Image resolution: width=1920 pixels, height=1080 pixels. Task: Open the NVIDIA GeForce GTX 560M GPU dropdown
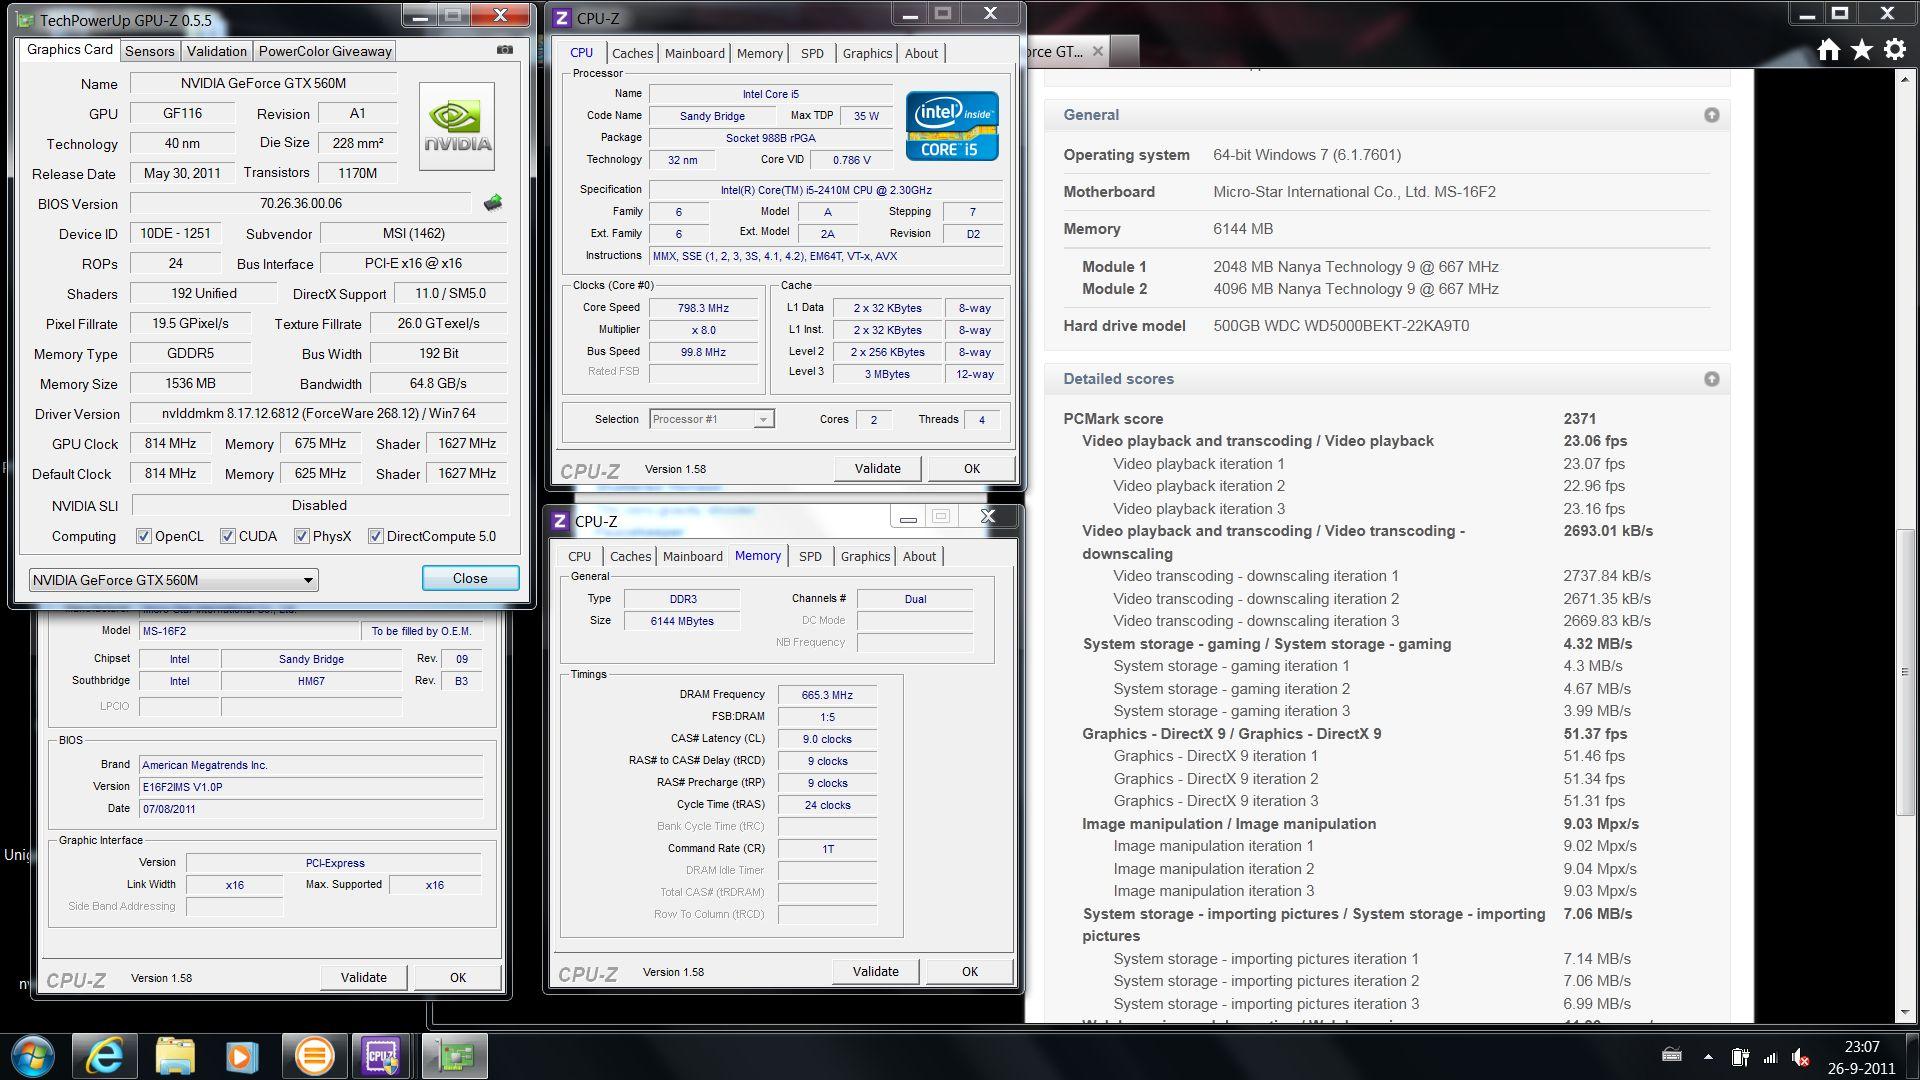174,580
